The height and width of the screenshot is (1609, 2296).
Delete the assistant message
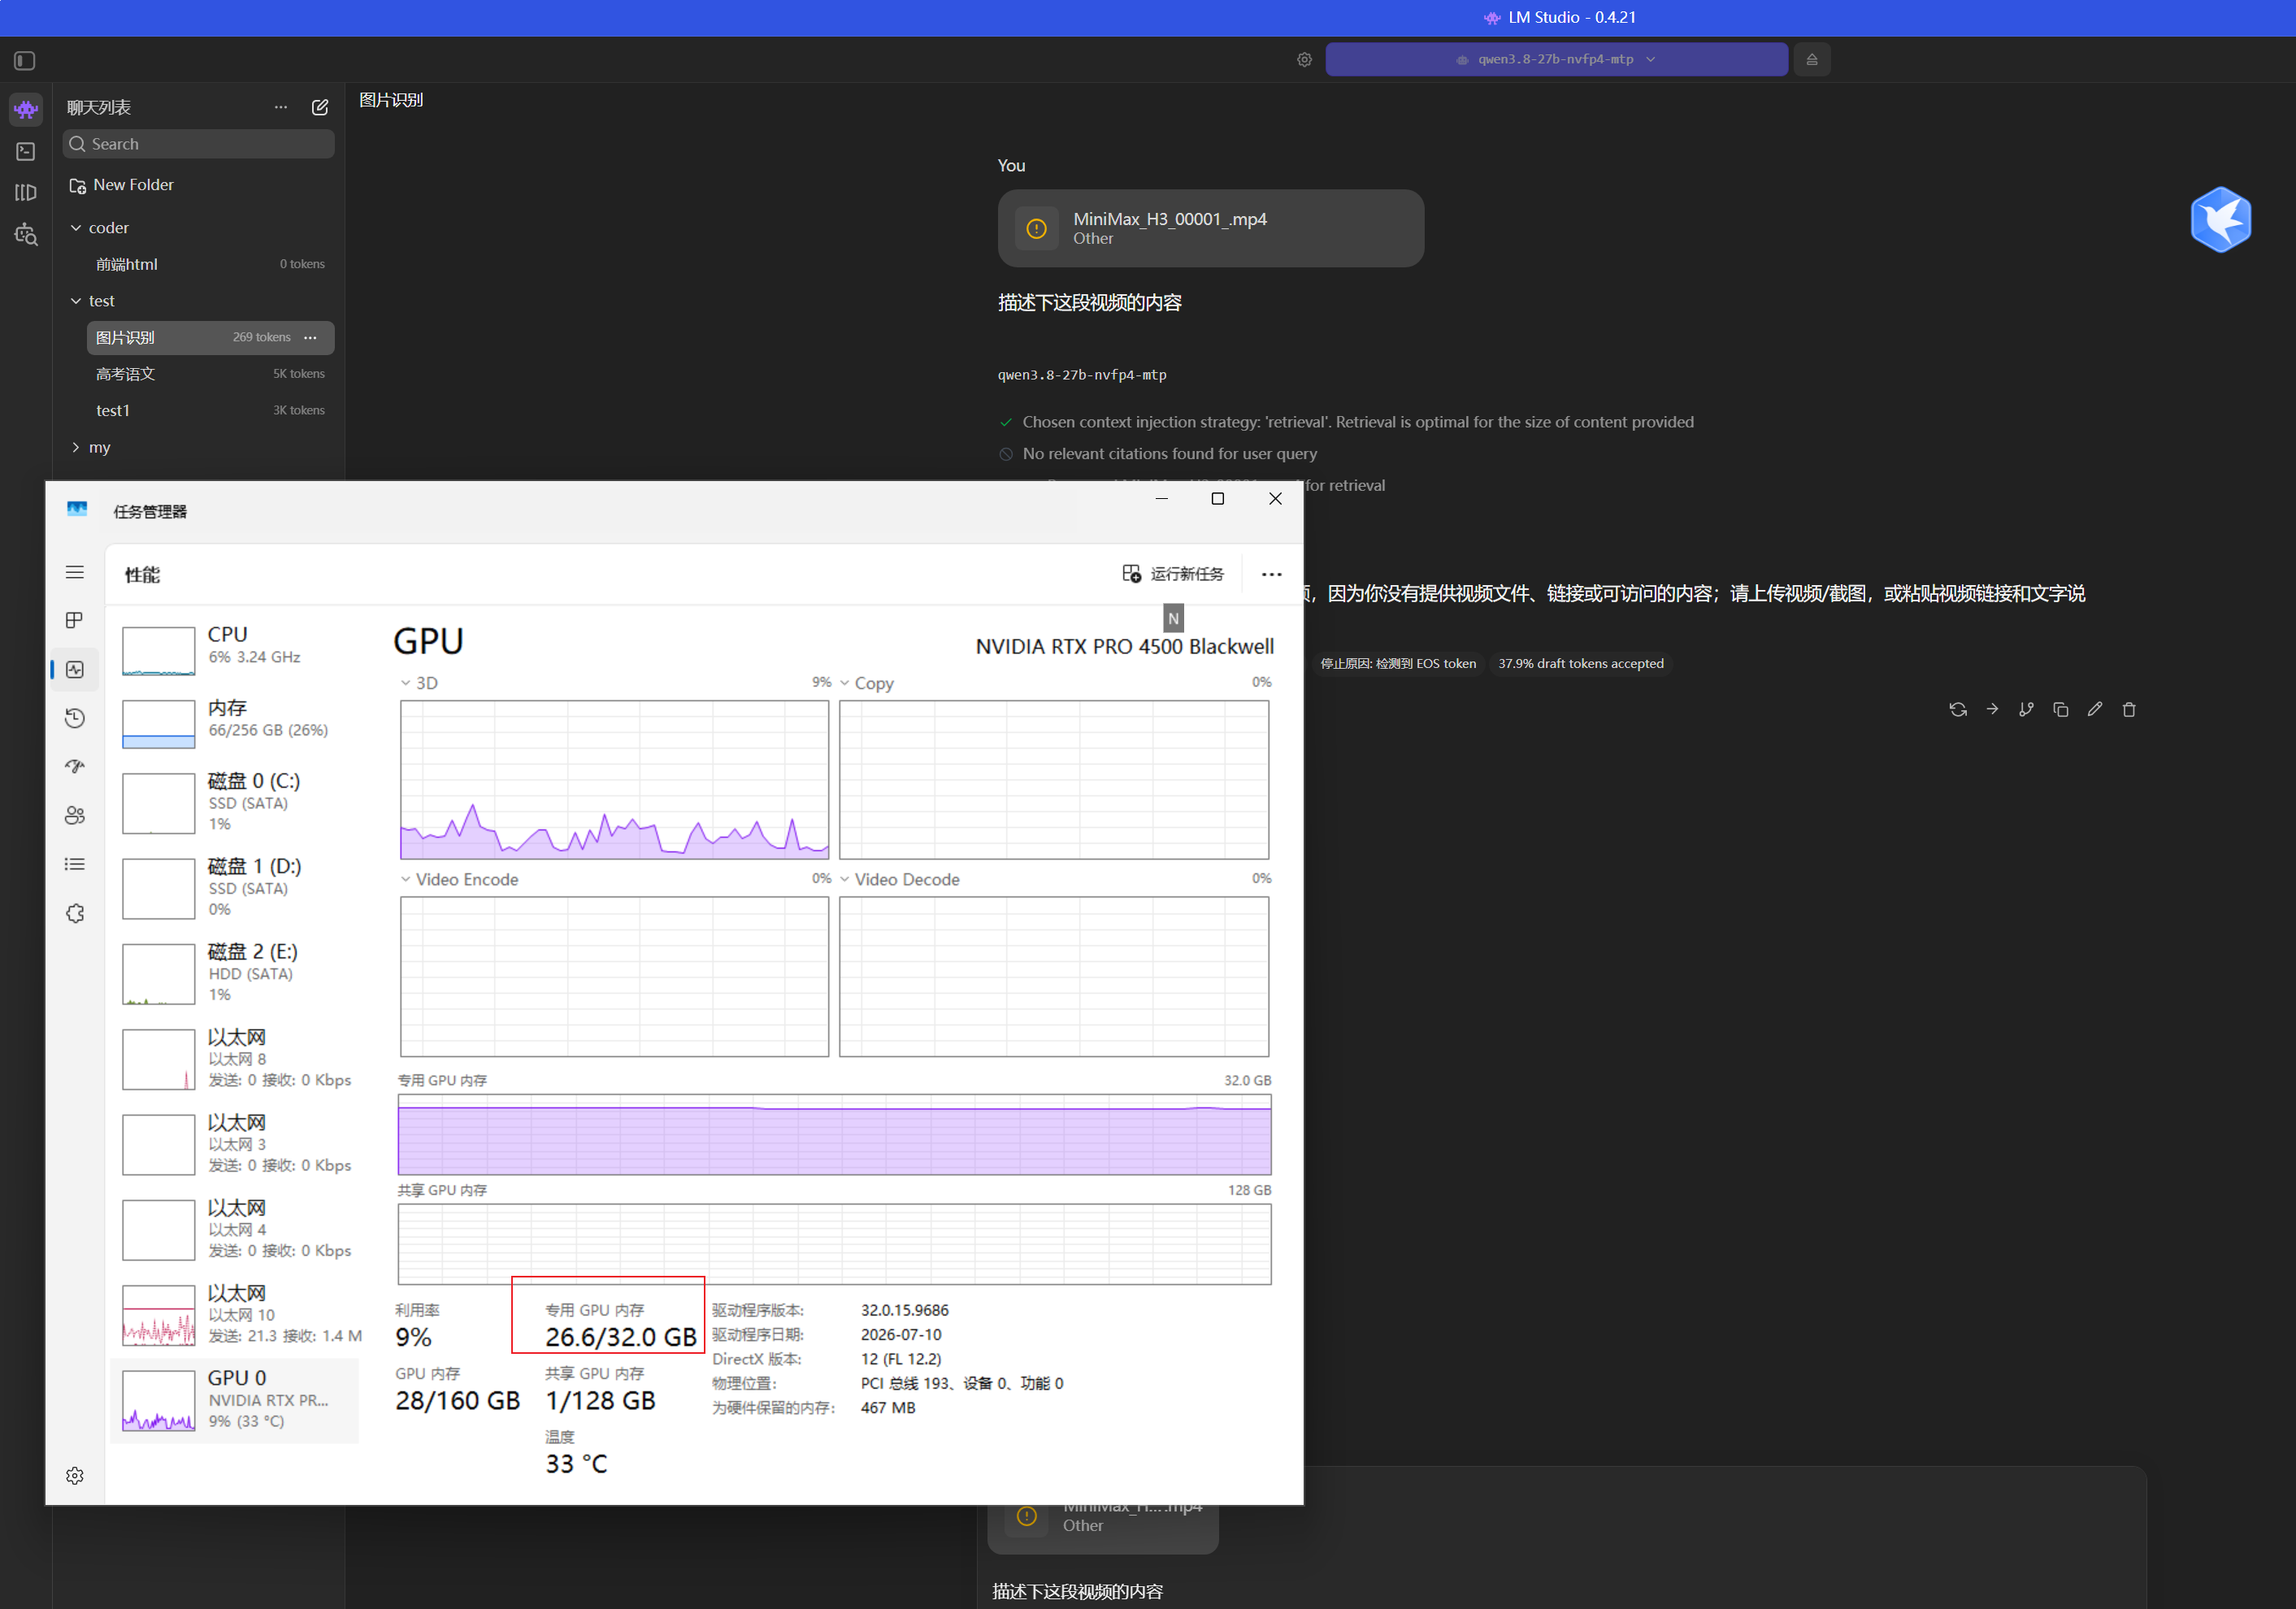(2129, 709)
